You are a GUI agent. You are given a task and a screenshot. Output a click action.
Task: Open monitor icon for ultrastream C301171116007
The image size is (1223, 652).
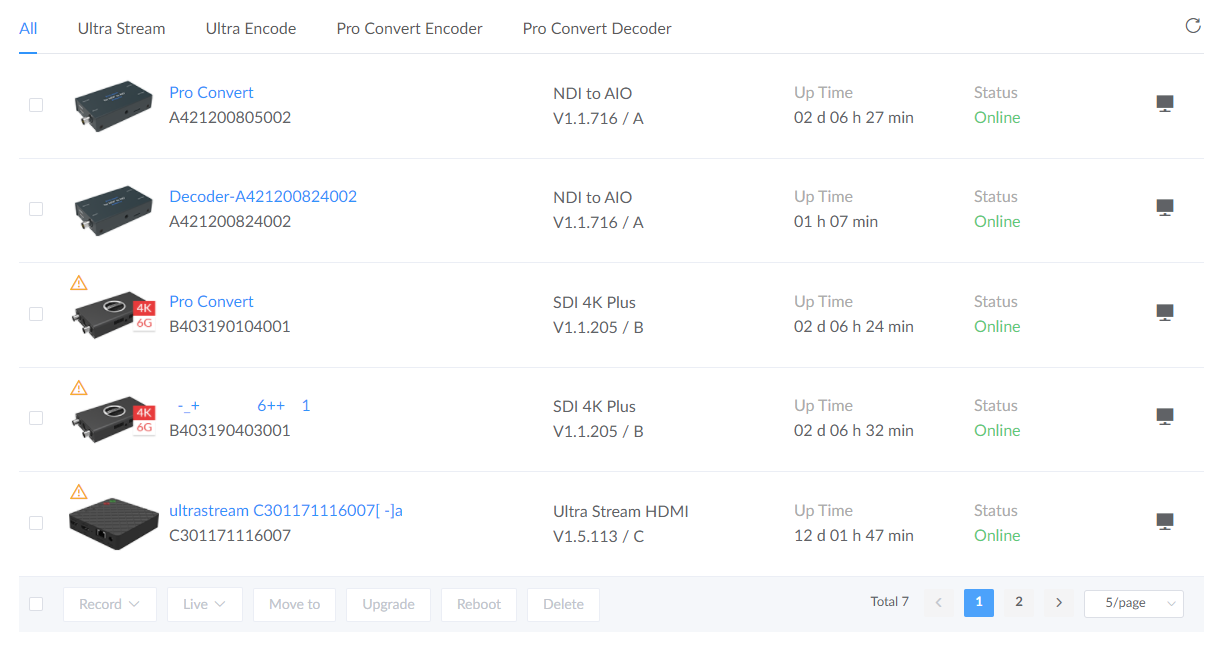tap(1164, 522)
